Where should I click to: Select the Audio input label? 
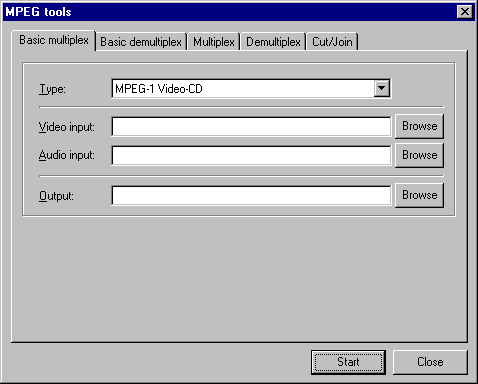(x=67, y=155)
